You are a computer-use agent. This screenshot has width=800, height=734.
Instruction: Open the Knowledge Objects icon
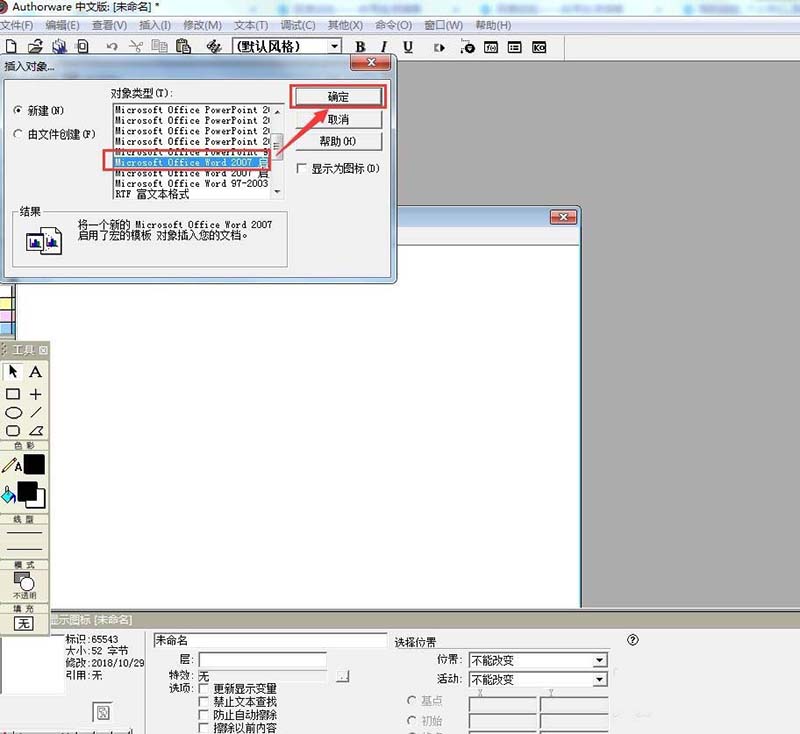point(539,47)
